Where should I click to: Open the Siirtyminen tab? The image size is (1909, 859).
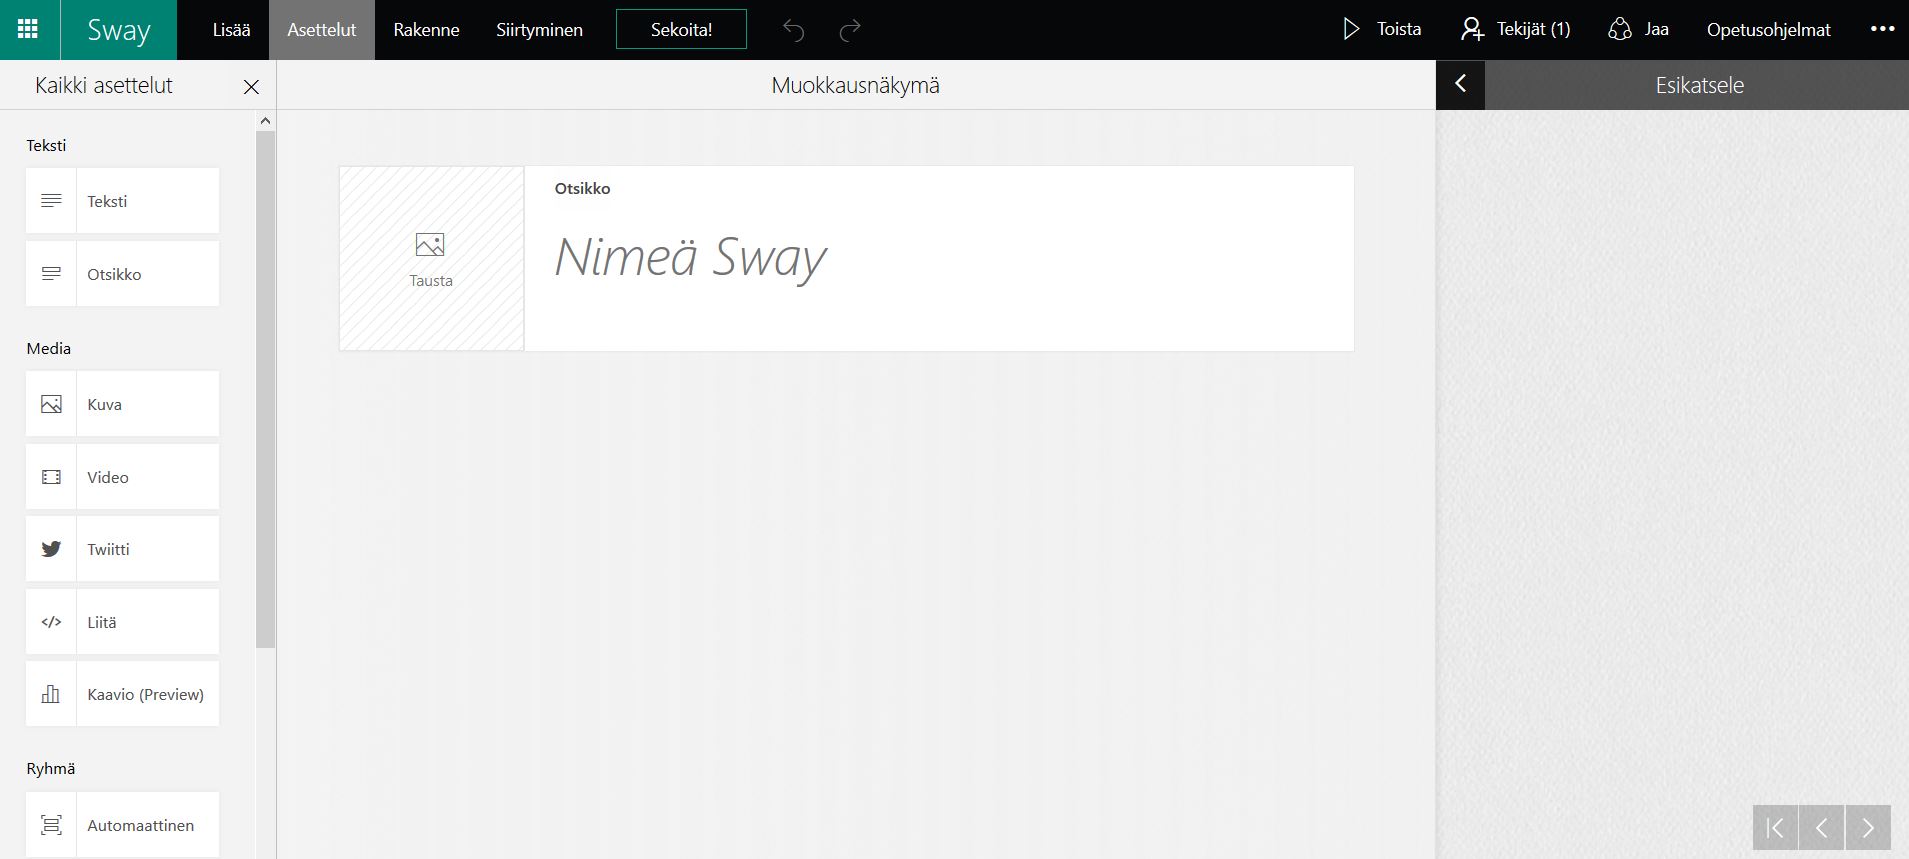click(539, 30)
